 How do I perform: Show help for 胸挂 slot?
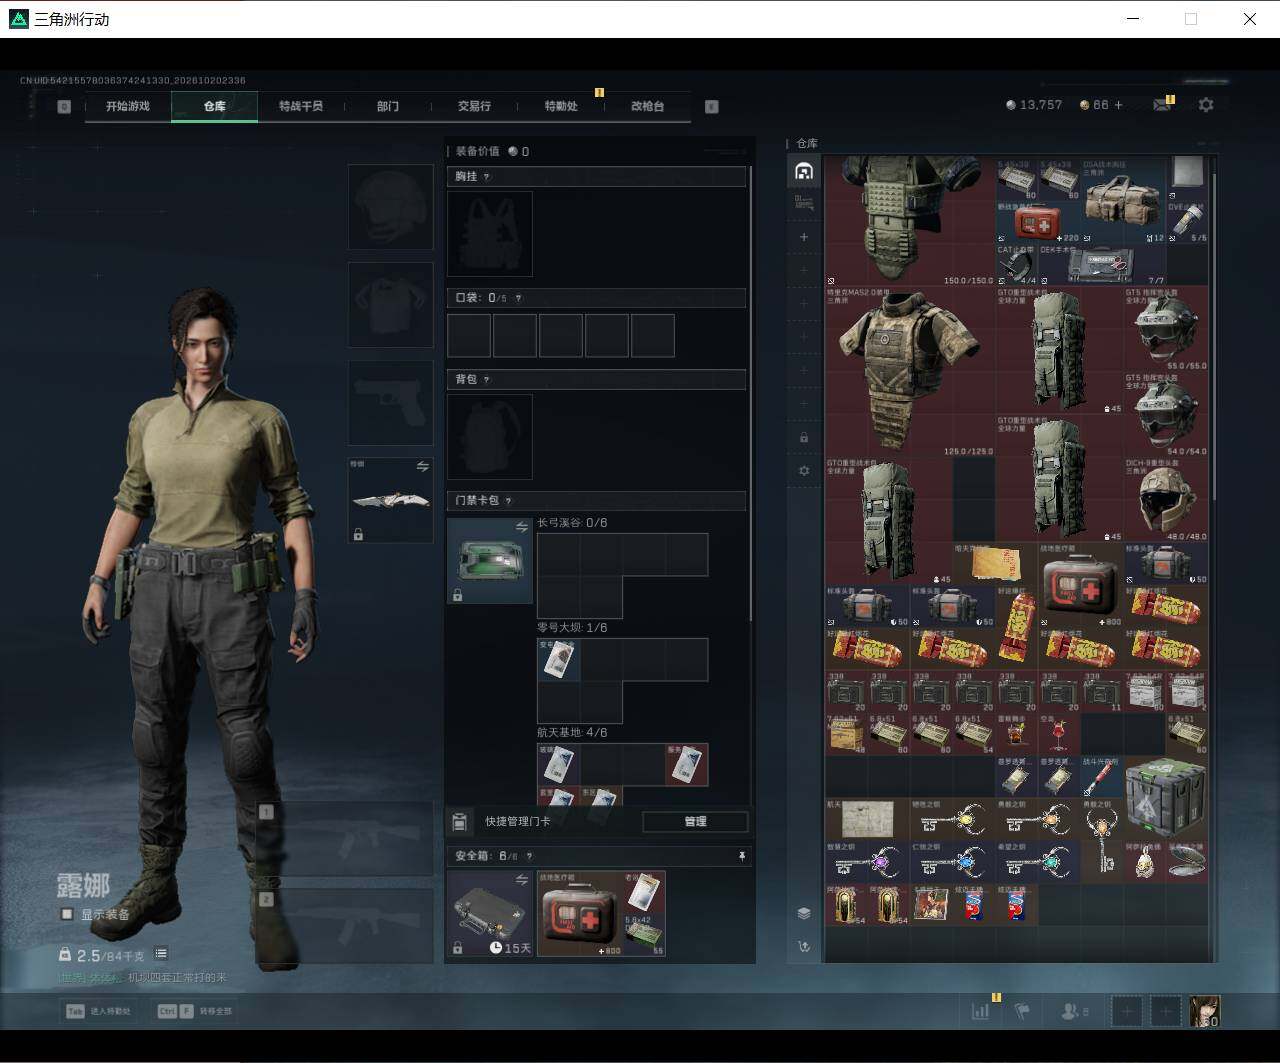click(487, 177)
